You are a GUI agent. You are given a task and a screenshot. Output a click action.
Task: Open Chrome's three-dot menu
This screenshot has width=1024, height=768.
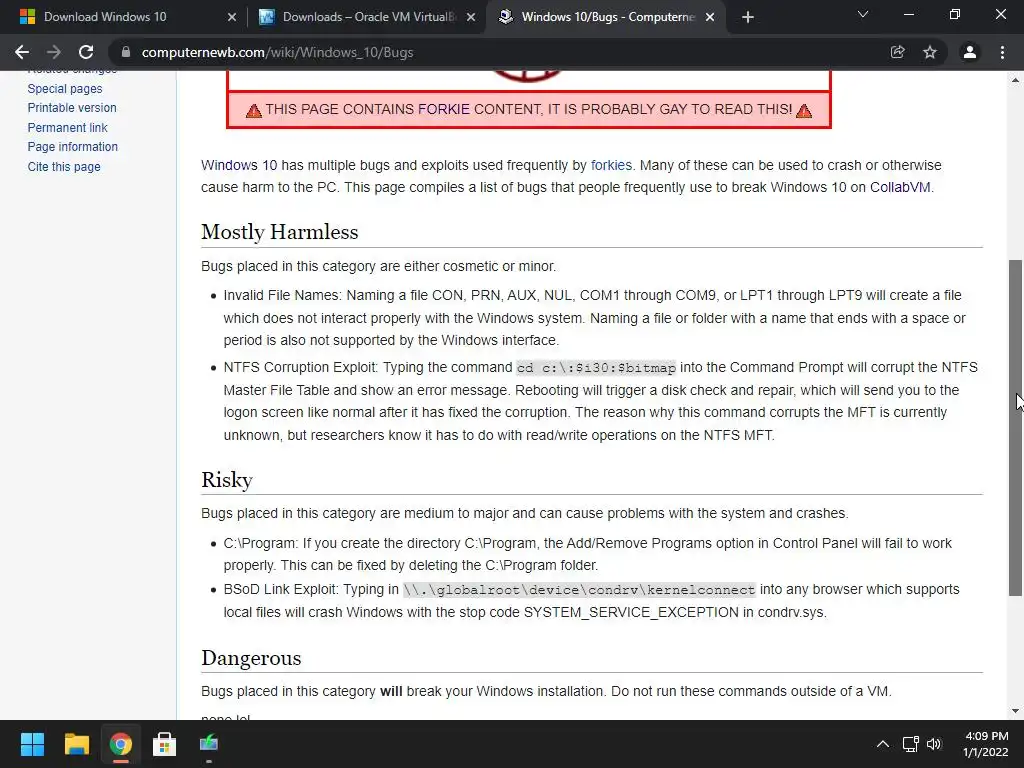click(x=1002, y=52)
